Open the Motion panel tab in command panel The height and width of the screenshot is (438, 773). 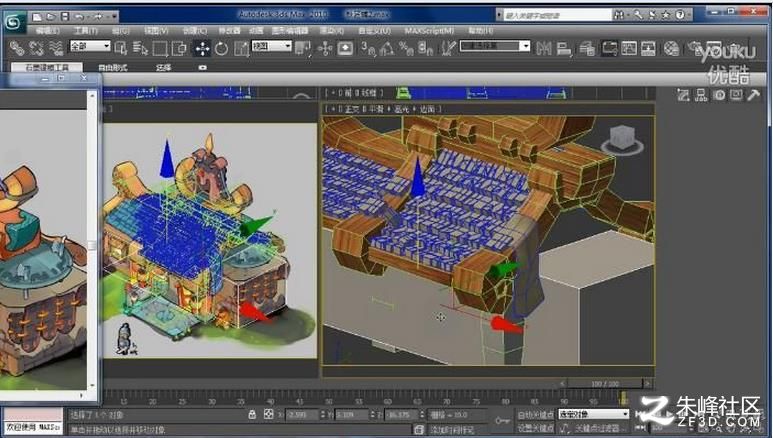coord(719,95)
